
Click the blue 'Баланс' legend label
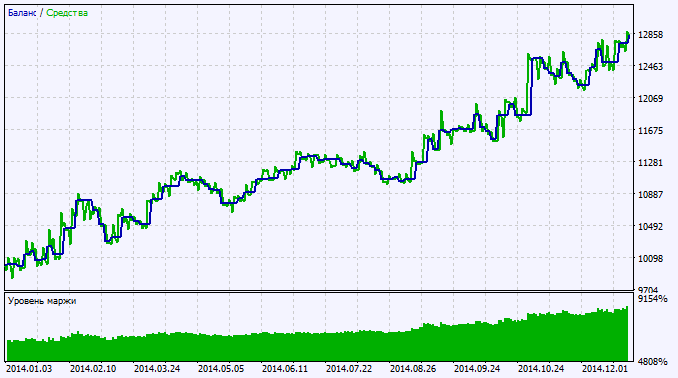[x=22, y=13]
